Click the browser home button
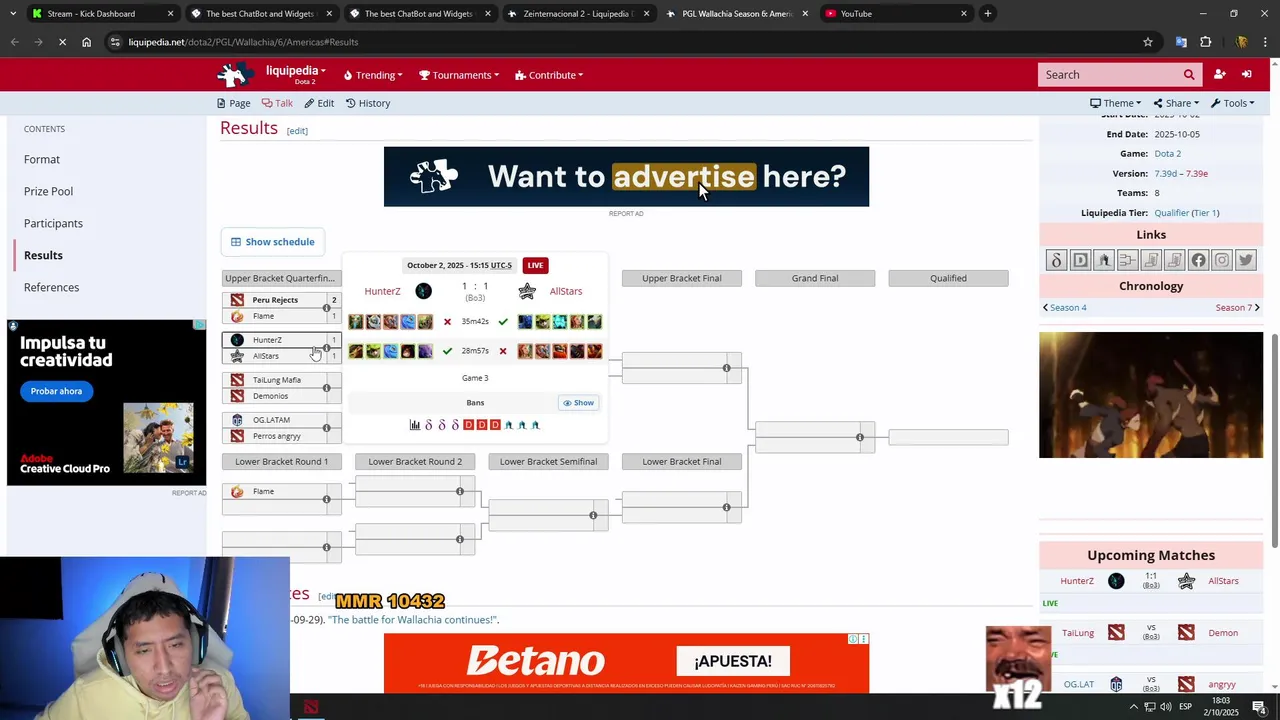 87,42
